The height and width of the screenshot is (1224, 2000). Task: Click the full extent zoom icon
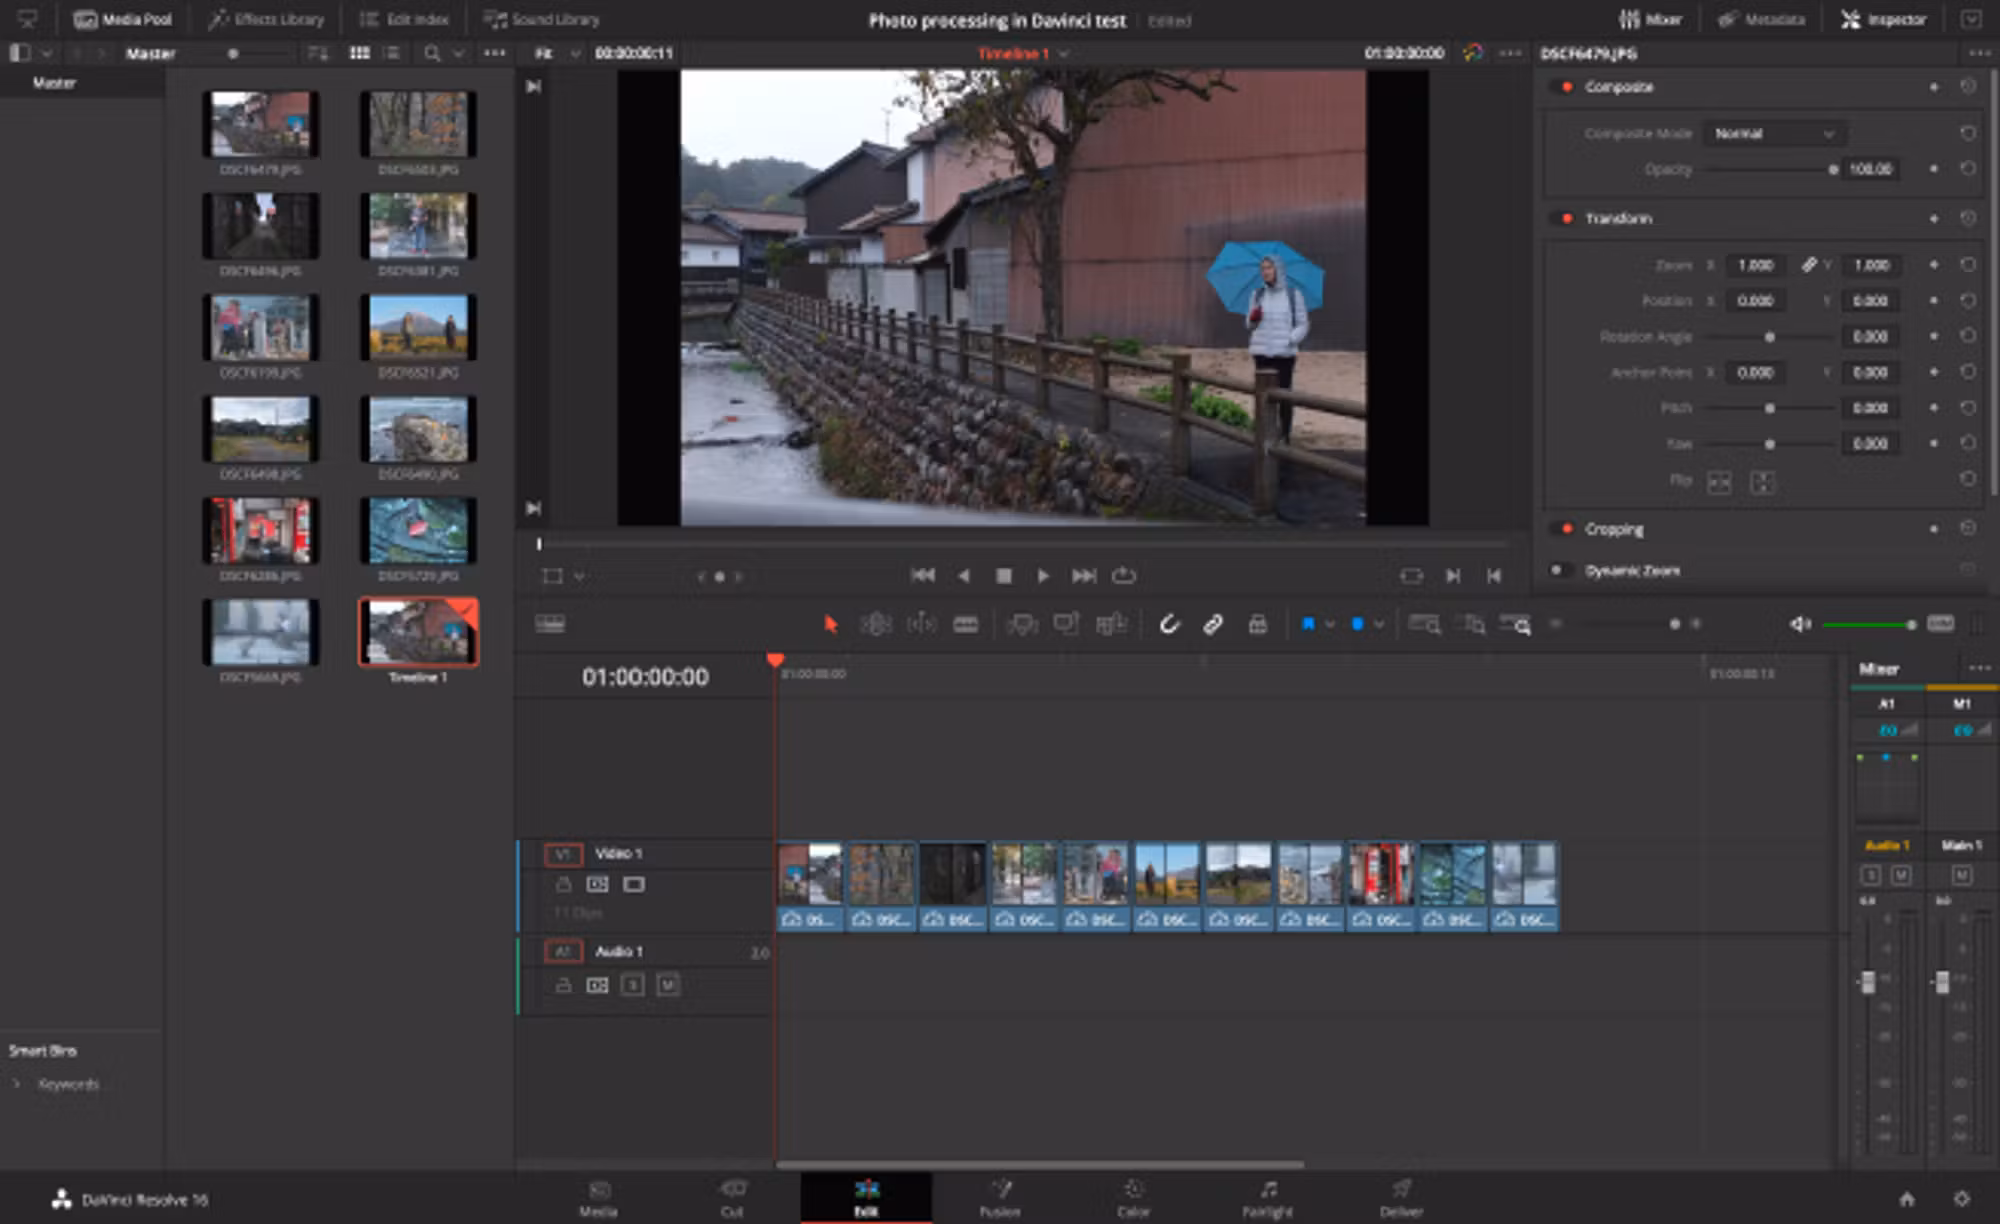[1424, 624]
